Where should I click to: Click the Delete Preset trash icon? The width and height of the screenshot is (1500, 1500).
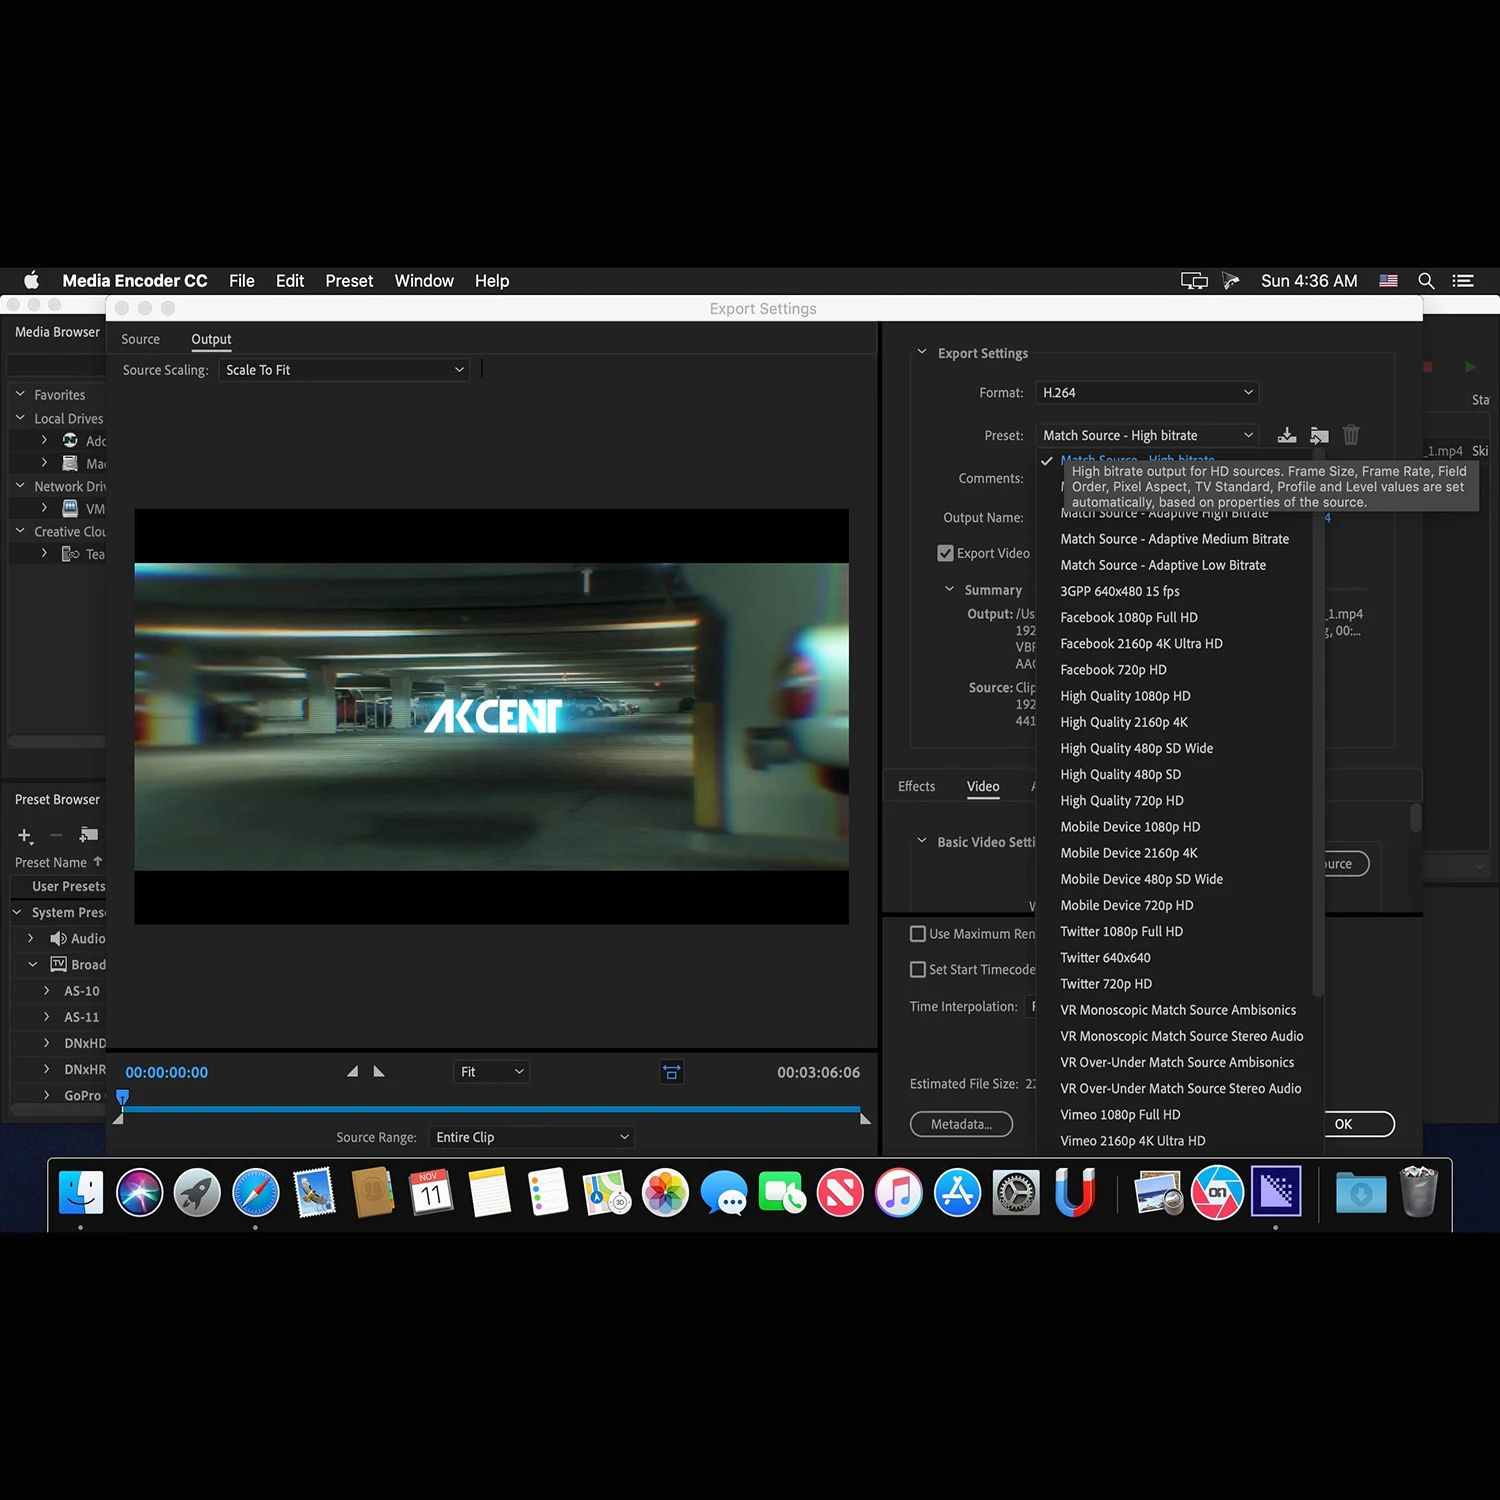[1351, 435]
